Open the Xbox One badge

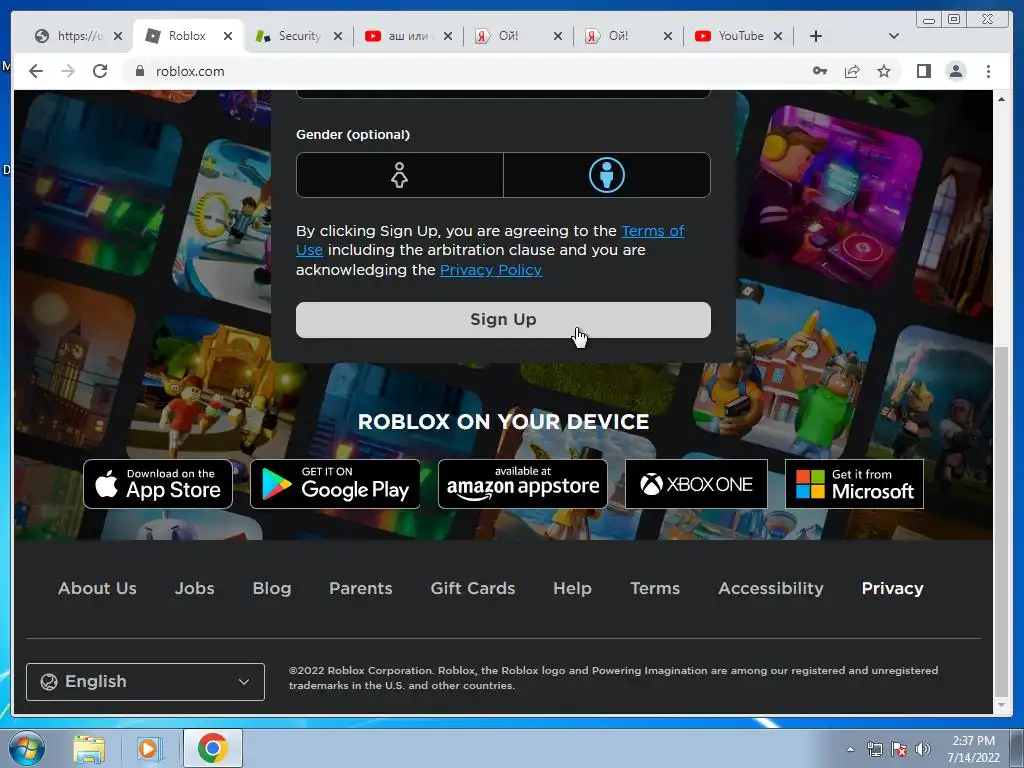click(x=696, y=484)
